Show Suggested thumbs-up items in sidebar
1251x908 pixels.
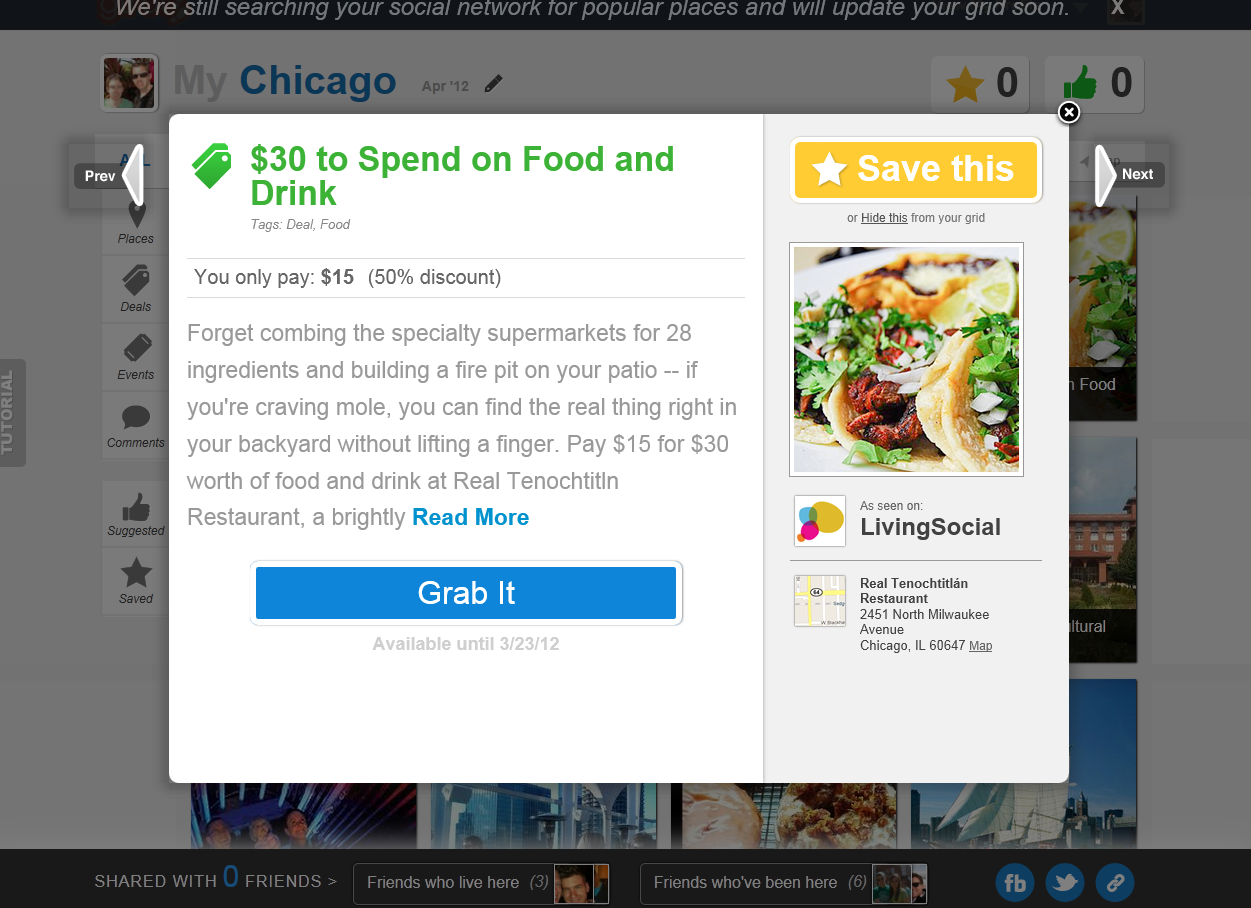pyautogui.click(x=136, y=506)
